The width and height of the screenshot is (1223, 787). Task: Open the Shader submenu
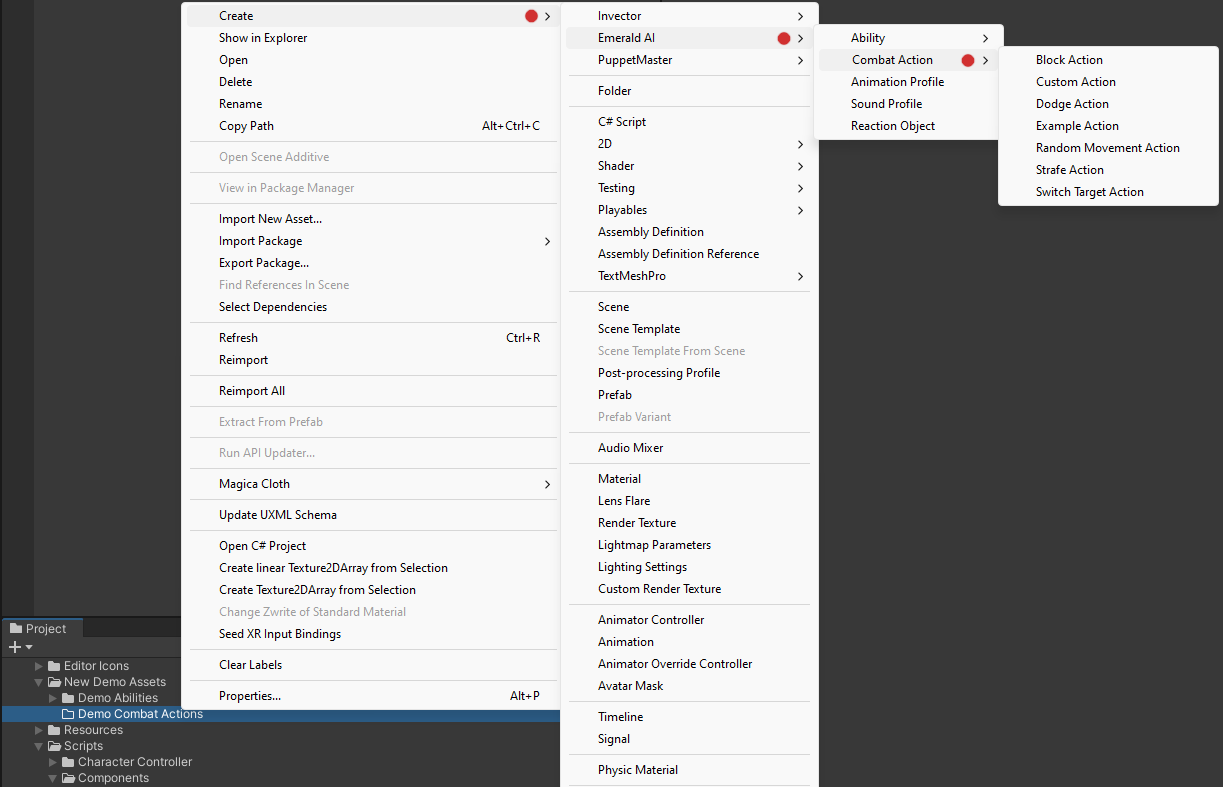(690, 166)
